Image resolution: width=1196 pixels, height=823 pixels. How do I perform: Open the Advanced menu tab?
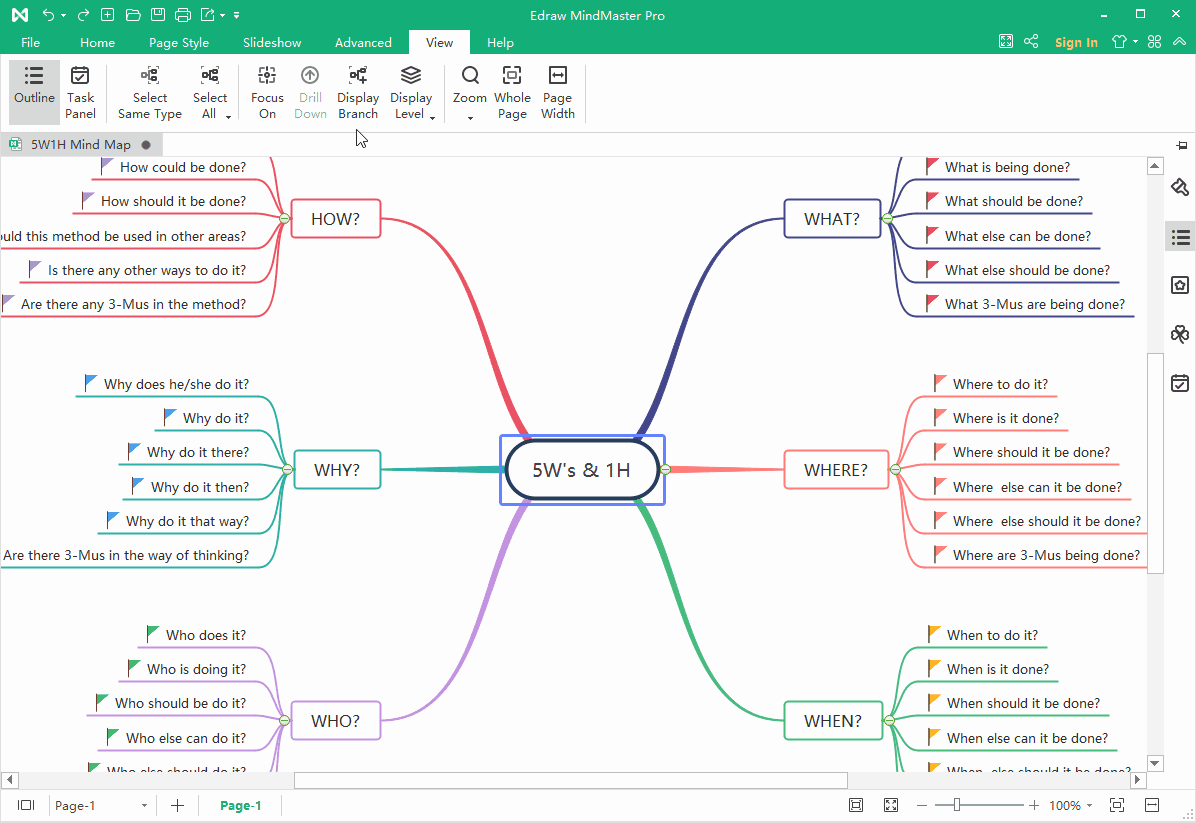(362, 42)
